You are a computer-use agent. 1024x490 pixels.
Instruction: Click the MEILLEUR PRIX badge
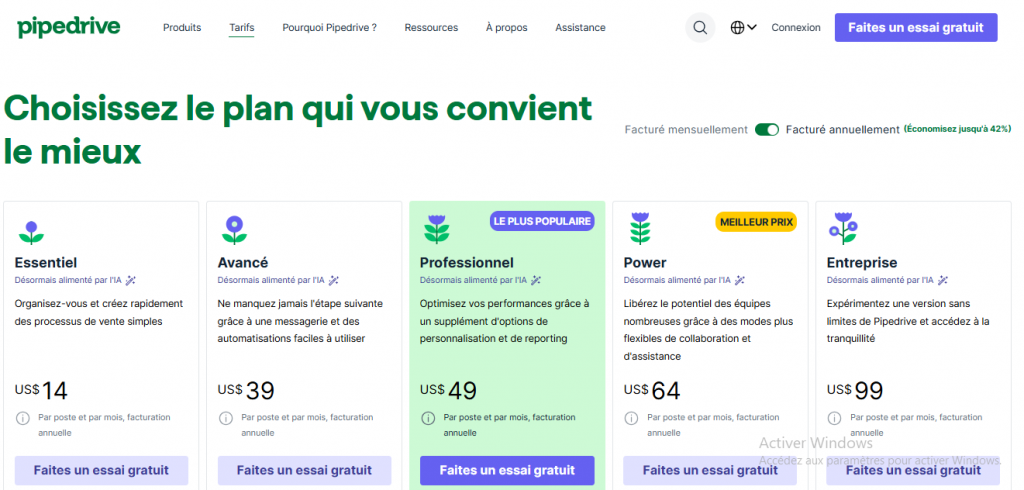click(756, 222)
